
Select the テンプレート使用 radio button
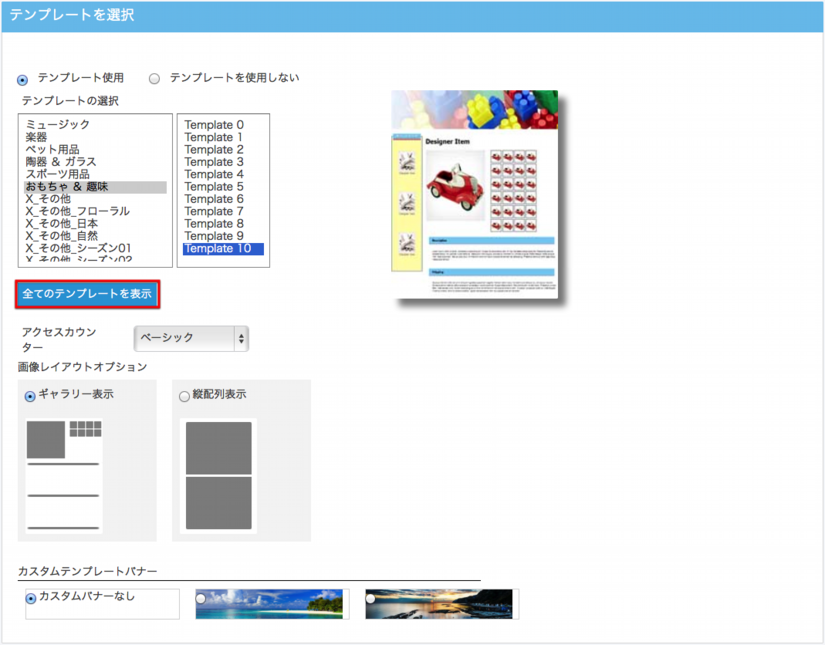(23, 79)
